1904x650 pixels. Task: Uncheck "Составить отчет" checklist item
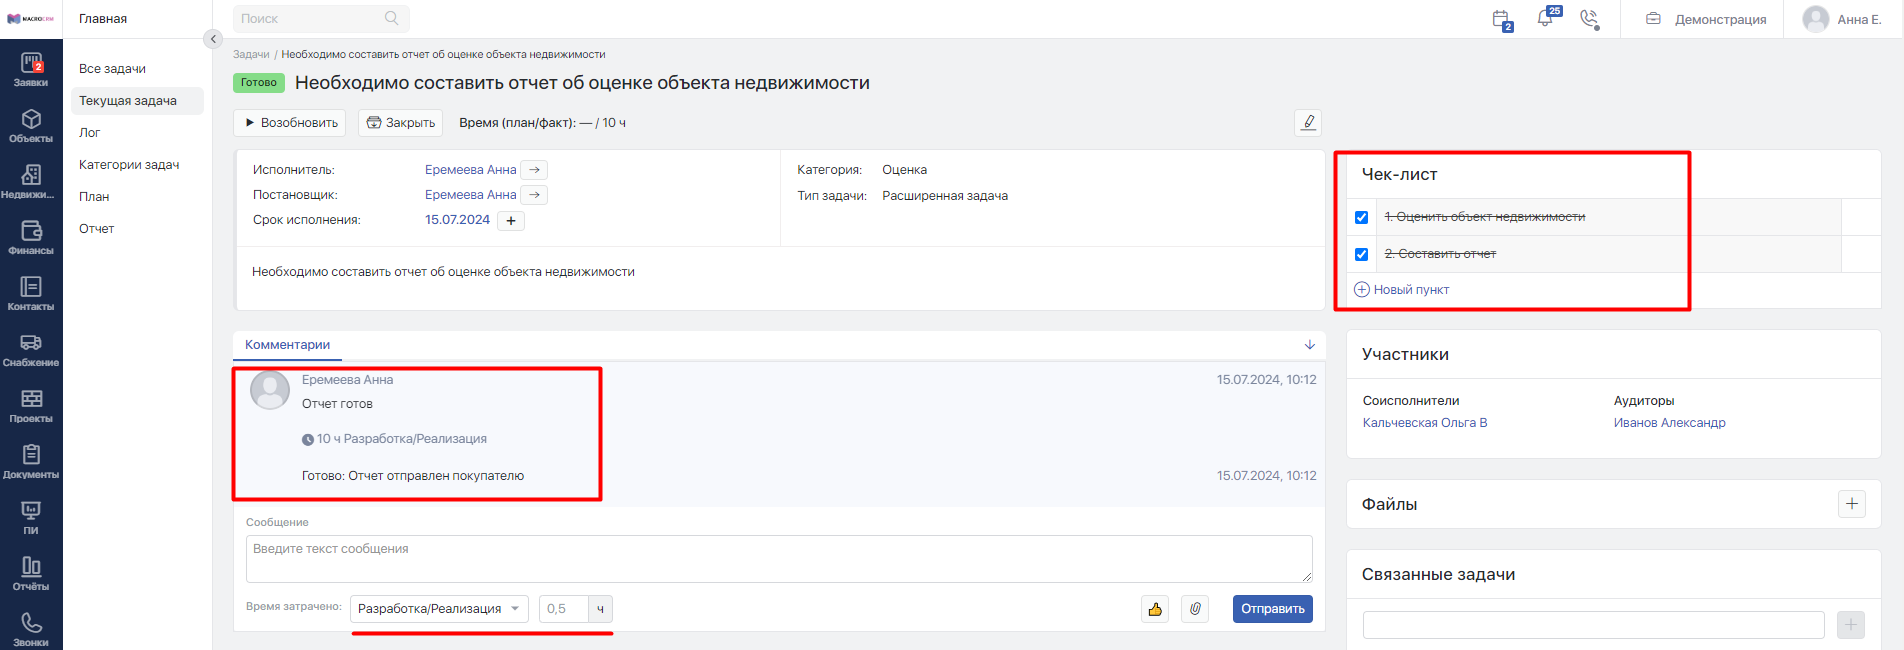[1361, 254]
